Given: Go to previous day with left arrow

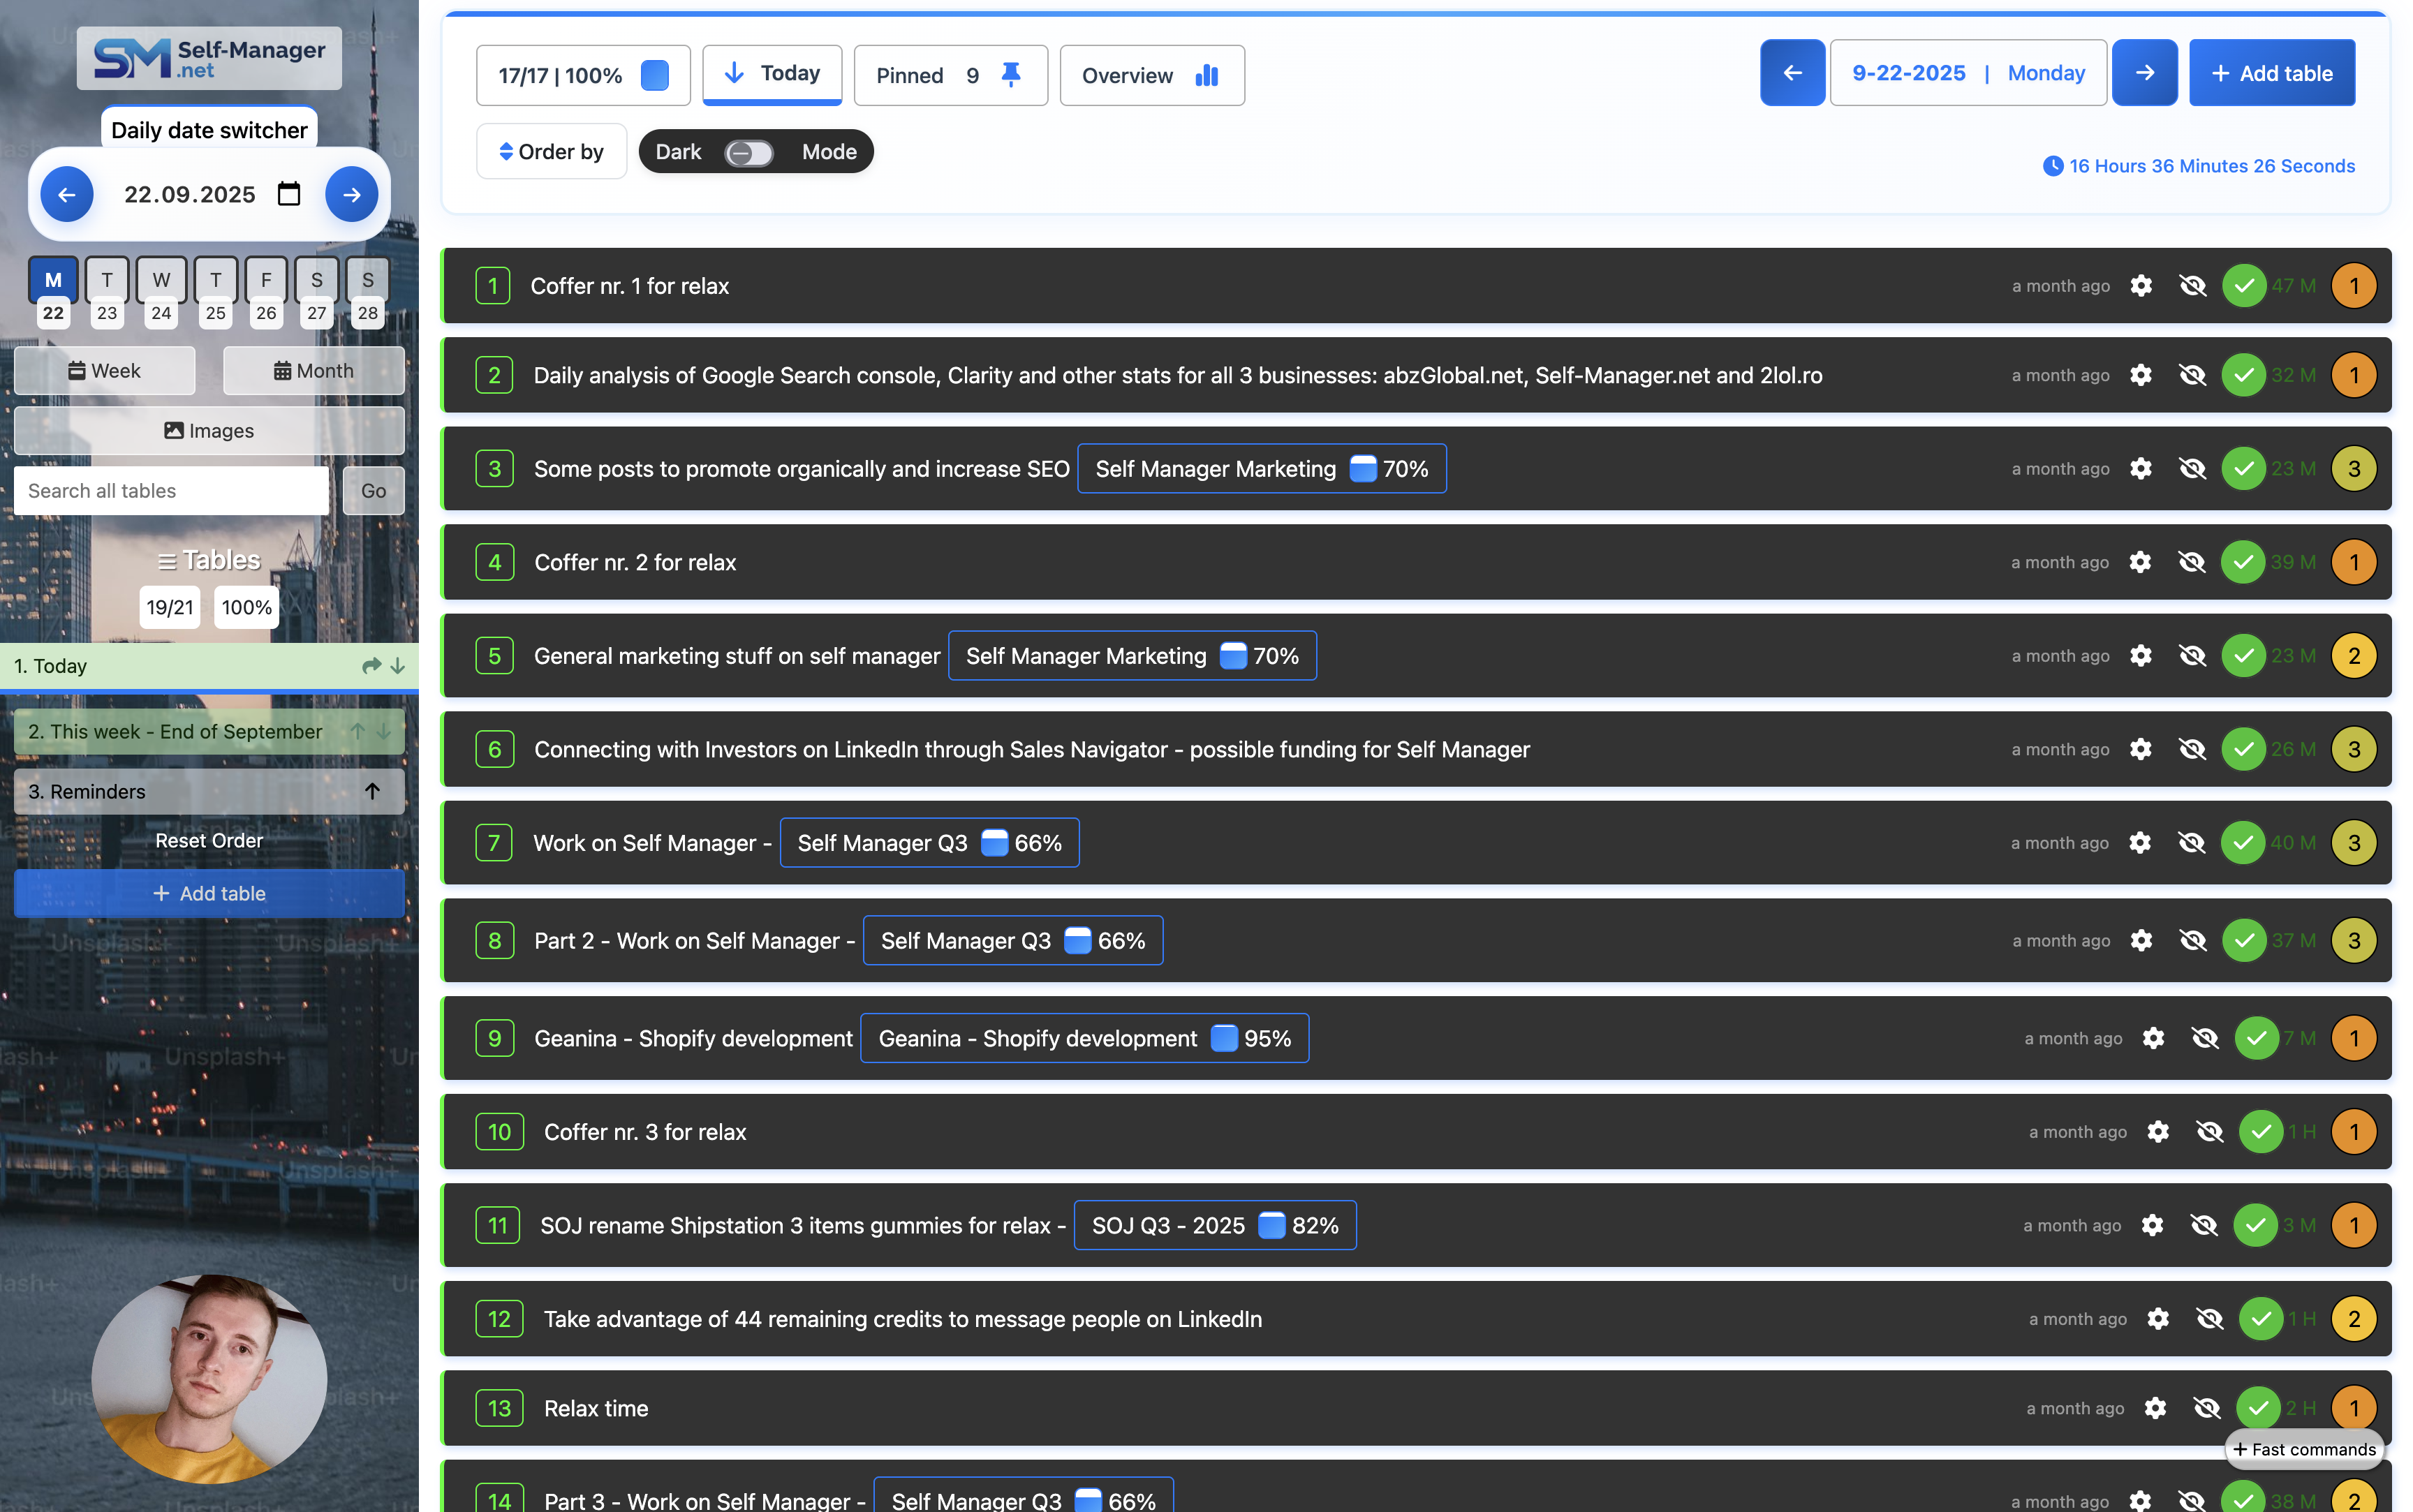Looking at the screenshot, I should (67, 194).
